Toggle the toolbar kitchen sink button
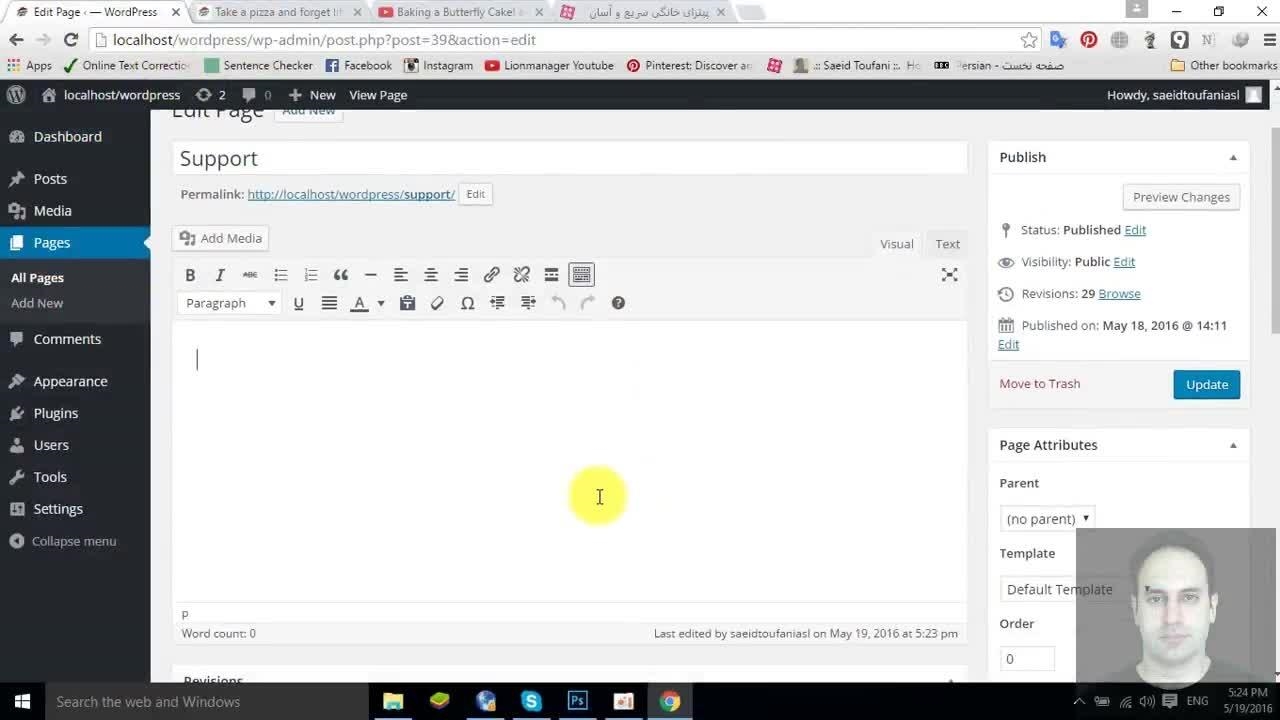Viewport: 1280px width, 720px height. click(581, 275)
